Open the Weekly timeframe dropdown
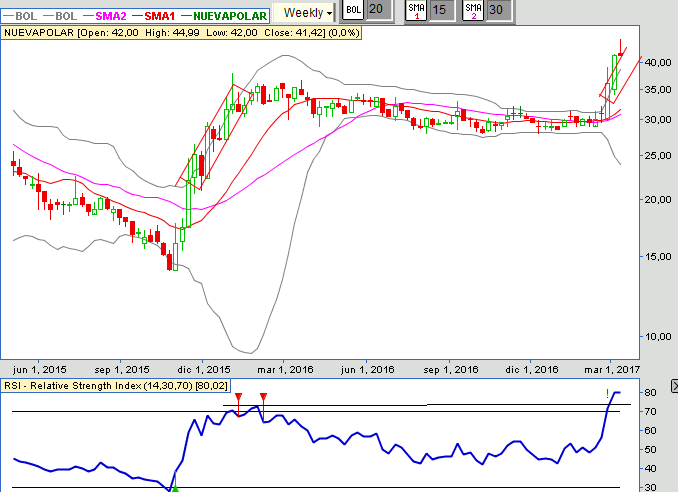Screen dimensions: 678x495 pos(306,12)
